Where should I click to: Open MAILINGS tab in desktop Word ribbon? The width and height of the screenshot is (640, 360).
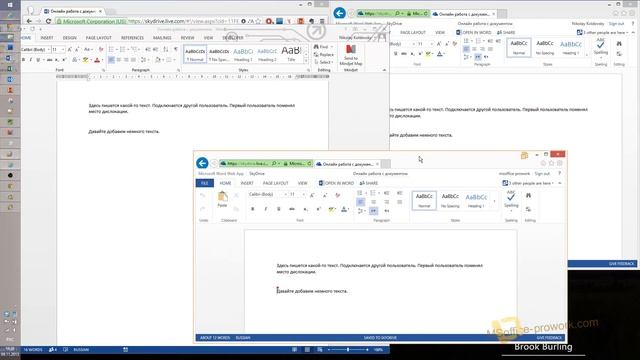[162, 38]
